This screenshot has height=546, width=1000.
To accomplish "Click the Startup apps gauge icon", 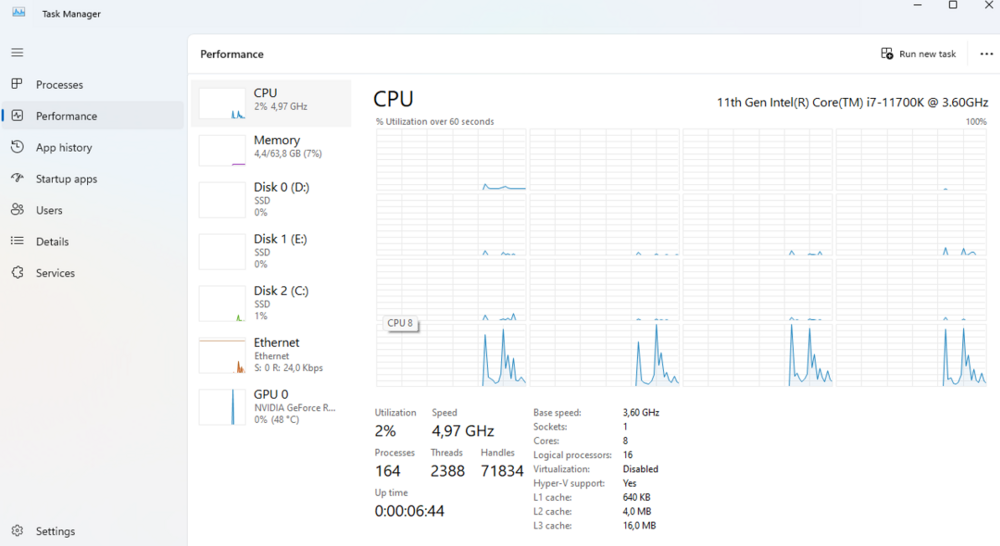I will click(17, 178).
